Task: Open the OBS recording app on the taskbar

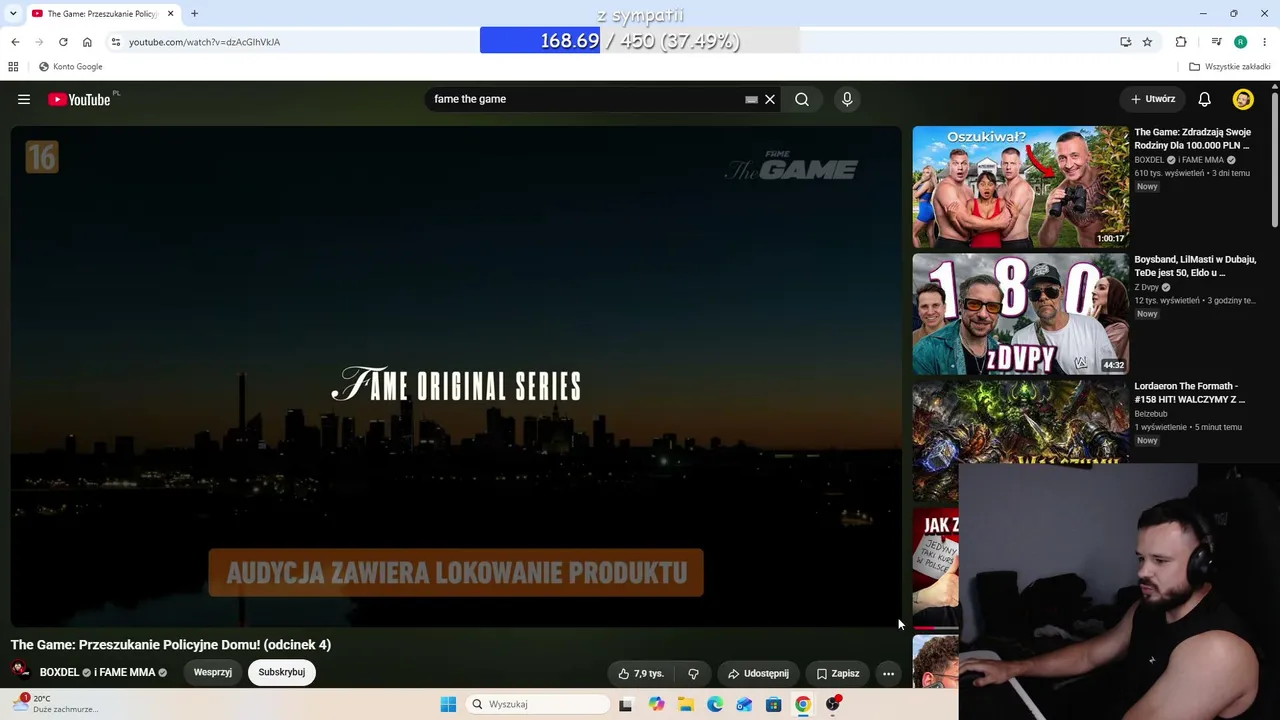Action: click(x=833, y=704)
